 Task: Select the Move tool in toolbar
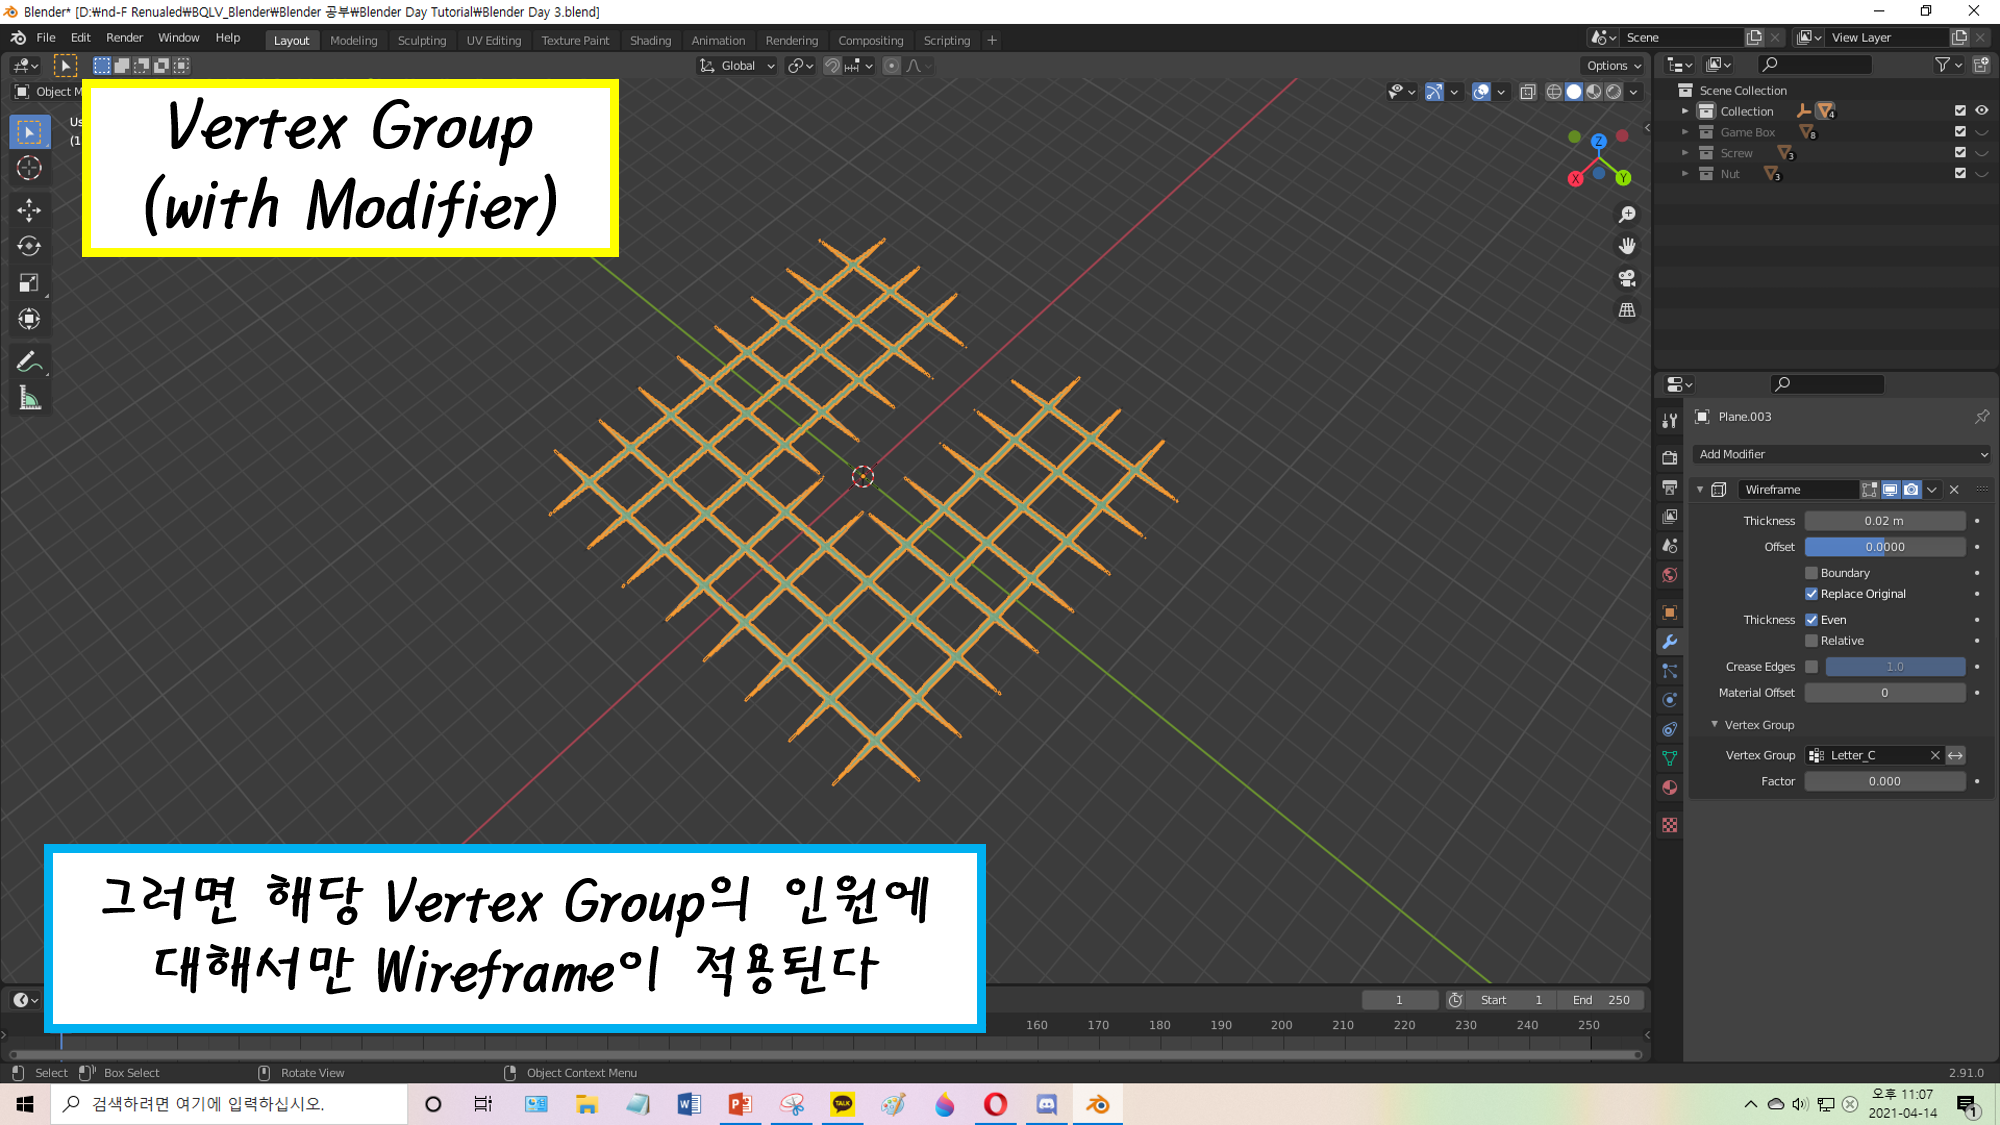pyautogui.click(x=29, y=210)
